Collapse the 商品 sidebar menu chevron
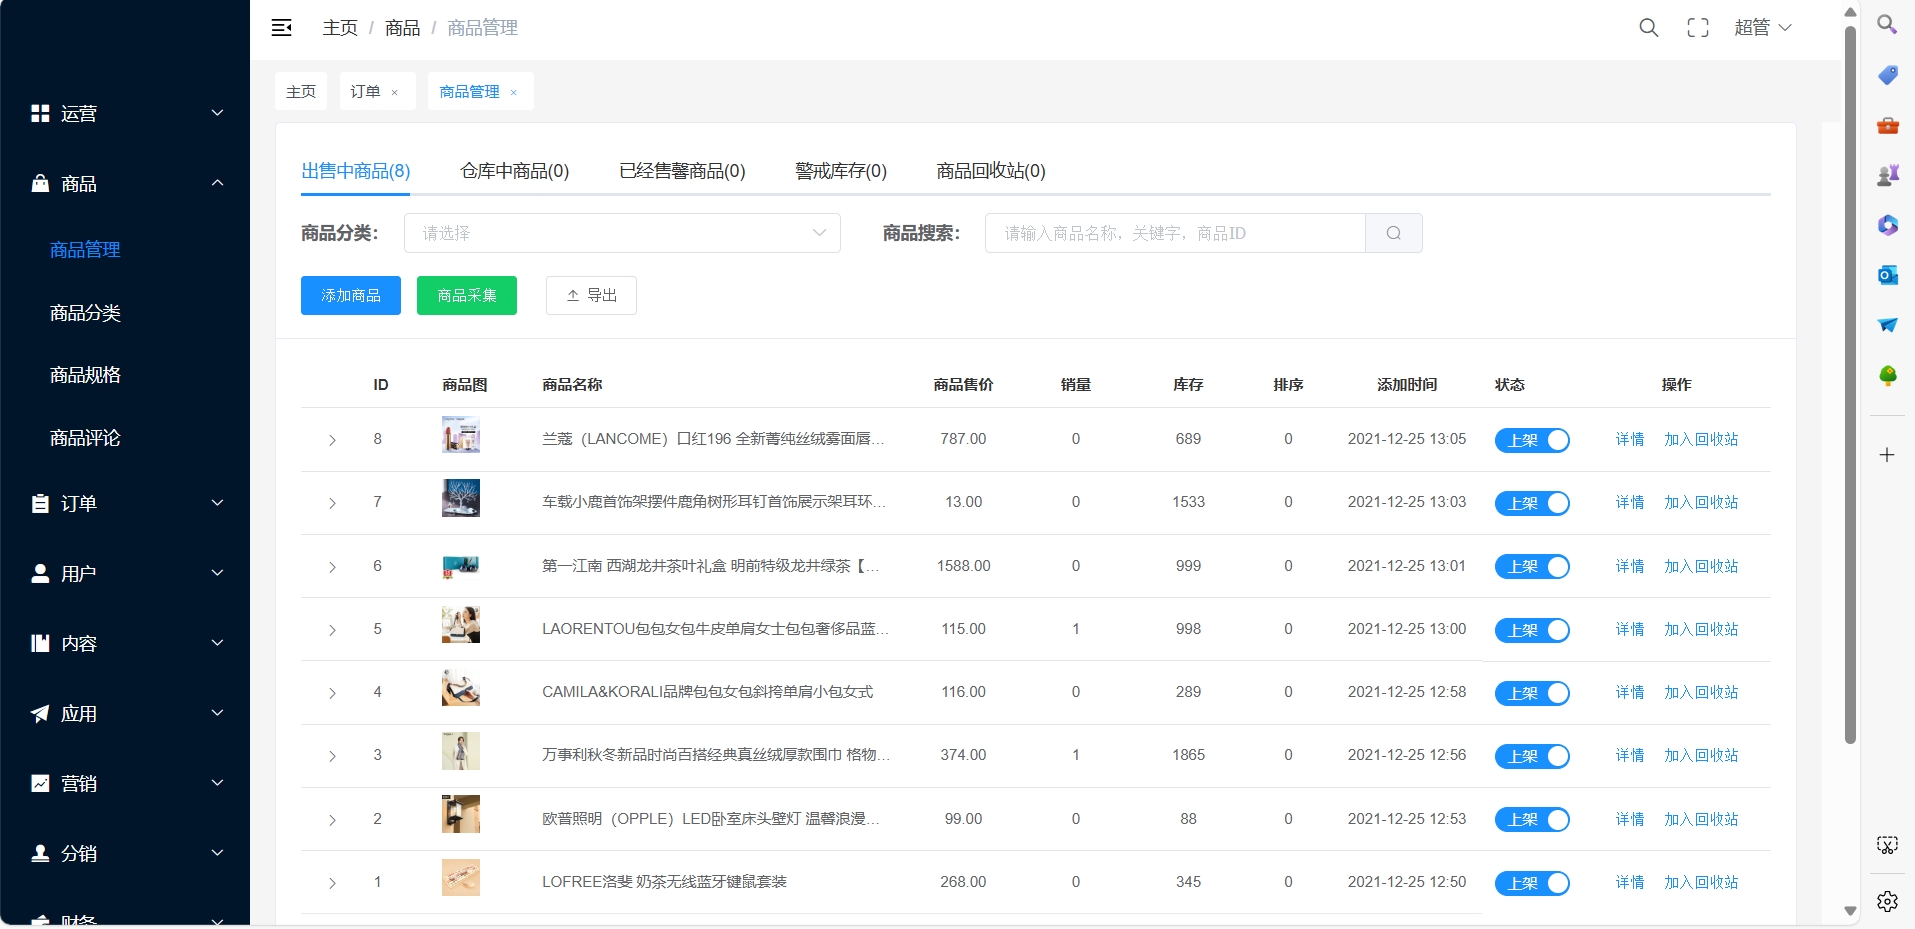1915x929 pixels. click(217, 183)
